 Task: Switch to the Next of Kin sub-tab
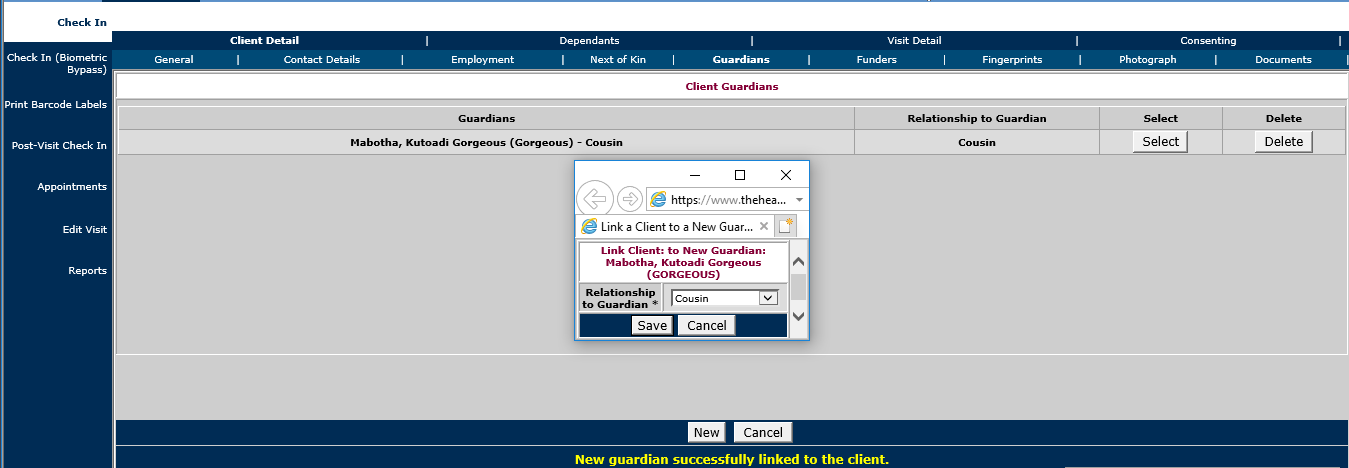click(618, 60)
